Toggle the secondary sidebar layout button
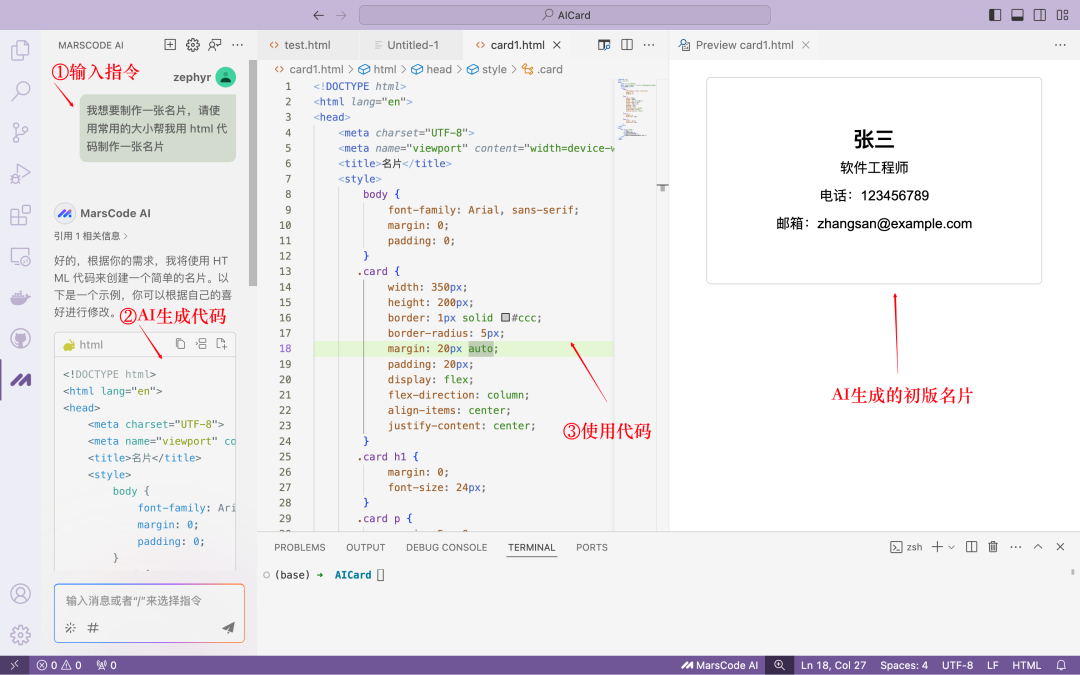The width and height of the screenshot is (1080, 675). coord(1040,15)
